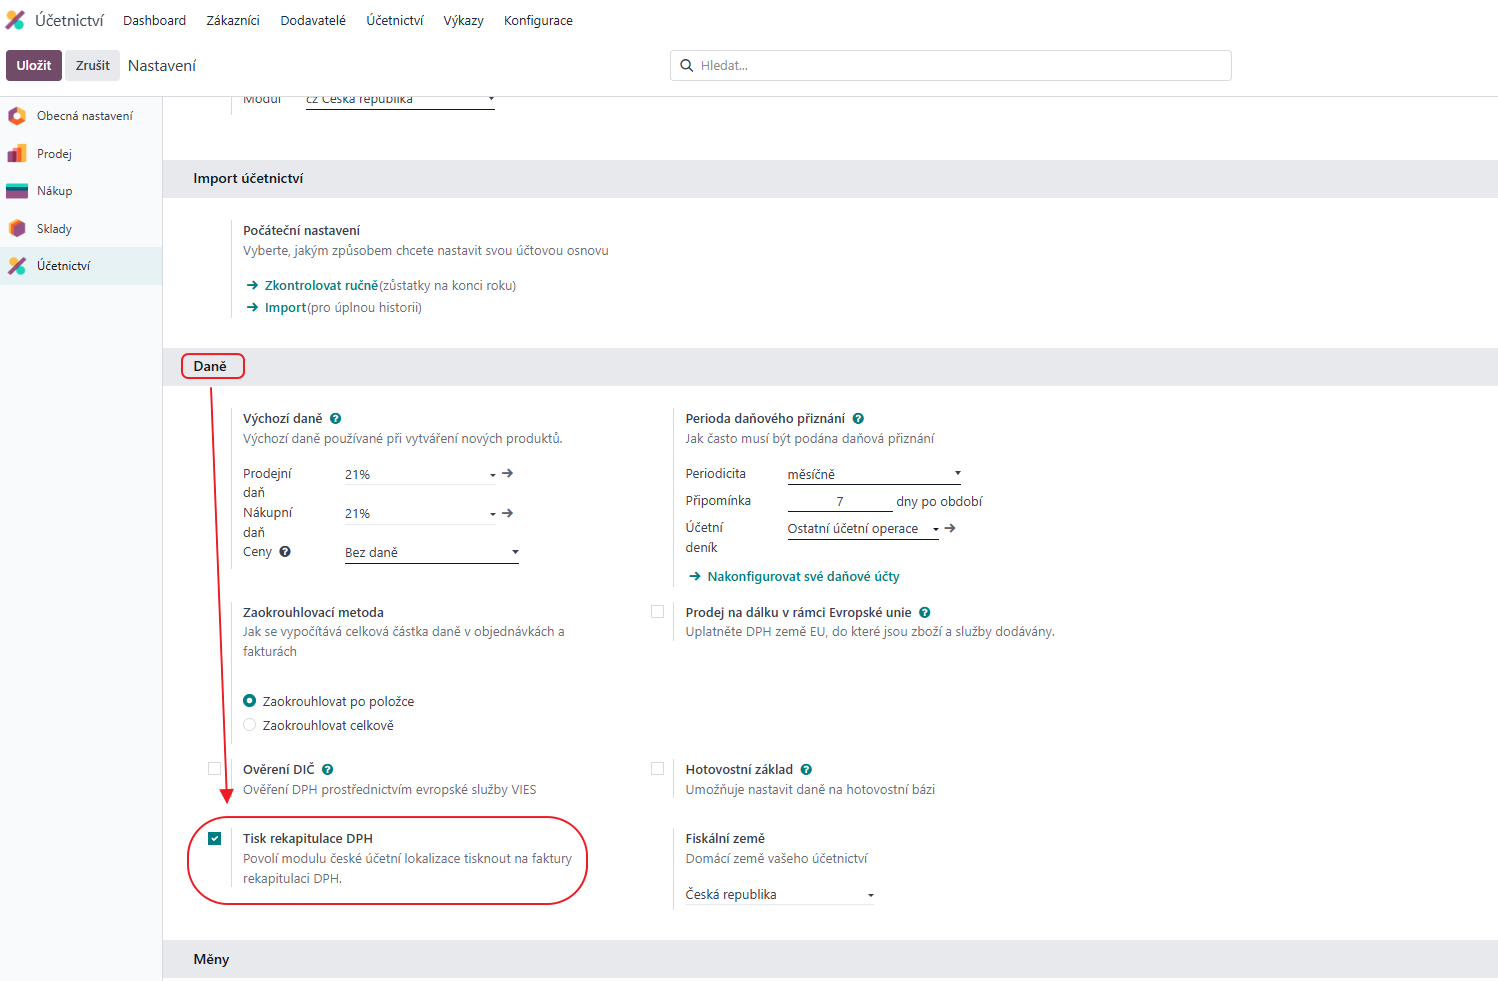1498x981 pixels.
Task: Click arrow link next to Účetní deník
Action: [950, 528]
